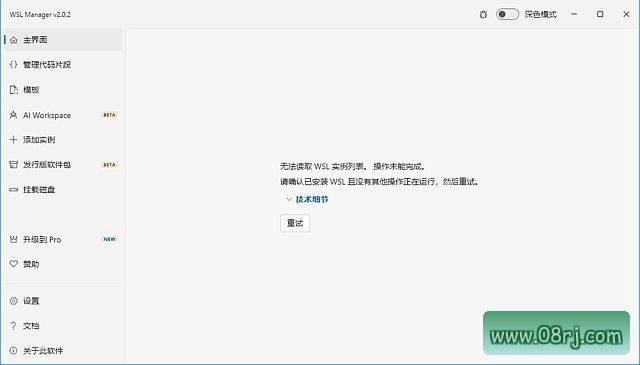Select 添加实例 in the sidebar
Screen dimensions: 640x365
[63, 140]
